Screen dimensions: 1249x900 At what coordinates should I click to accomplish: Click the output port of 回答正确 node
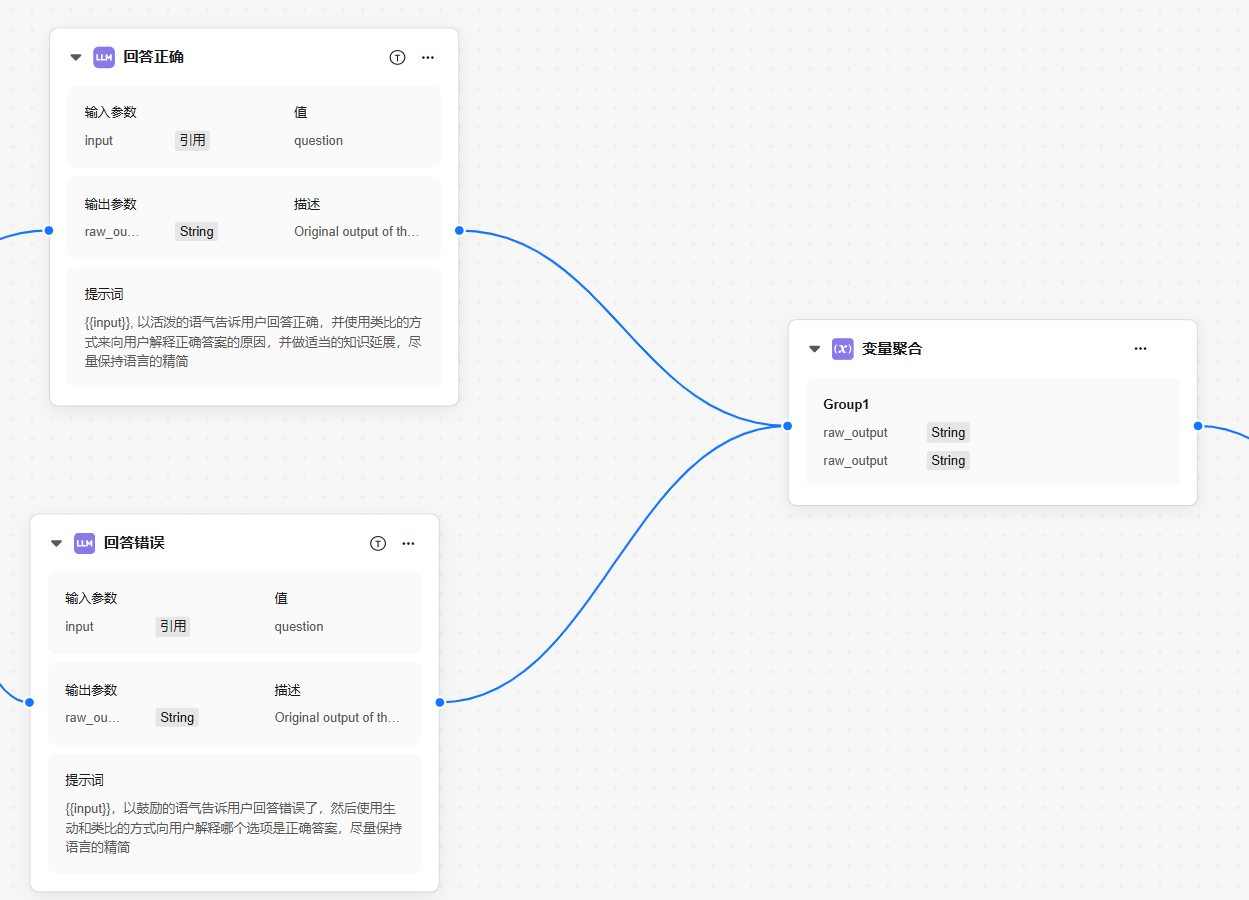tap(459, 231)
